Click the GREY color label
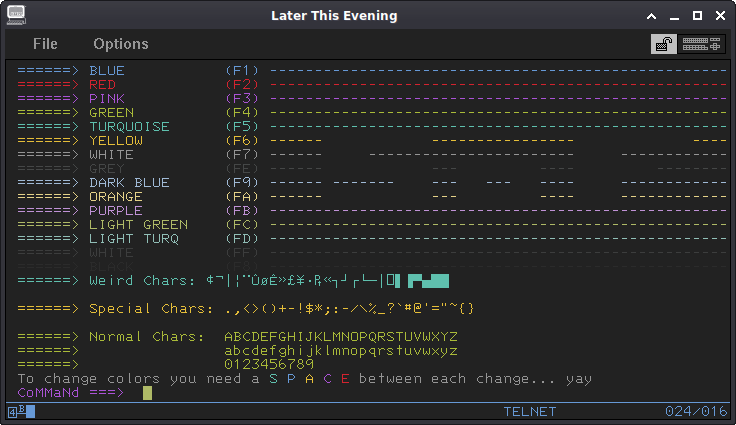Screen dimensions: 736x425 (x=107, y=169)
